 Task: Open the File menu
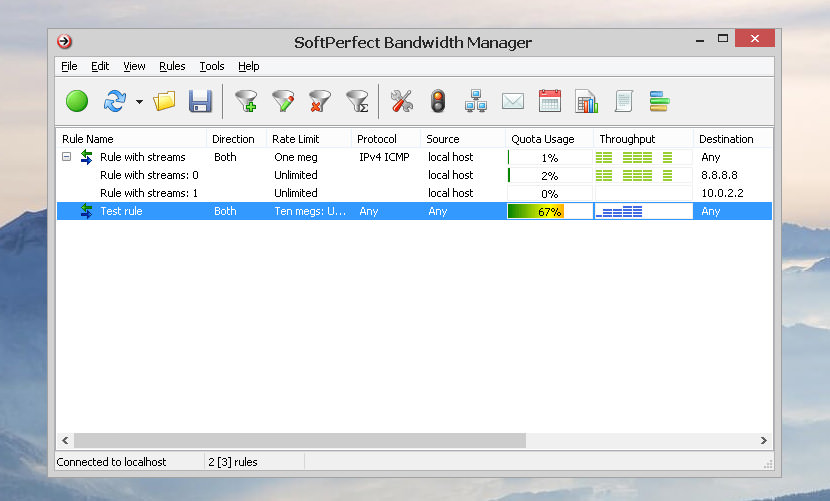click(69, 66)
